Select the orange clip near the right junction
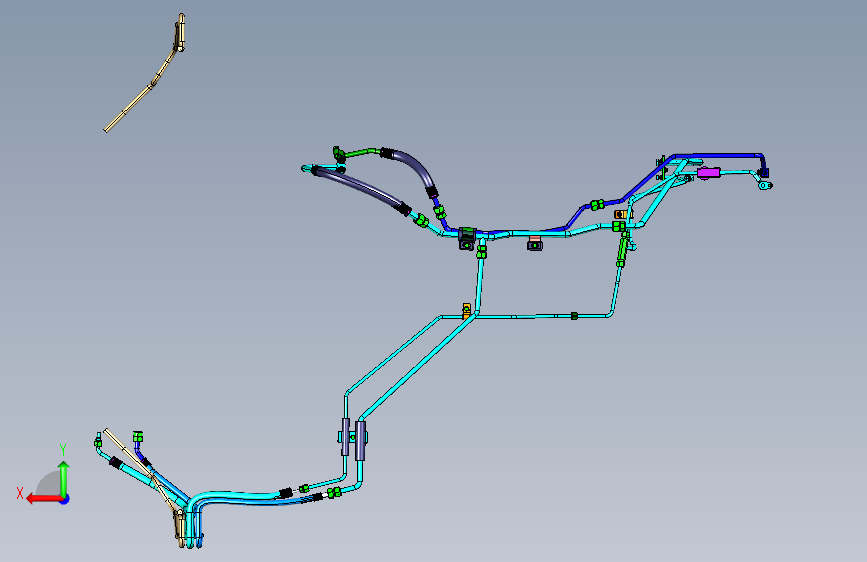This screenshot has height=562, width=867. (620, 214)
